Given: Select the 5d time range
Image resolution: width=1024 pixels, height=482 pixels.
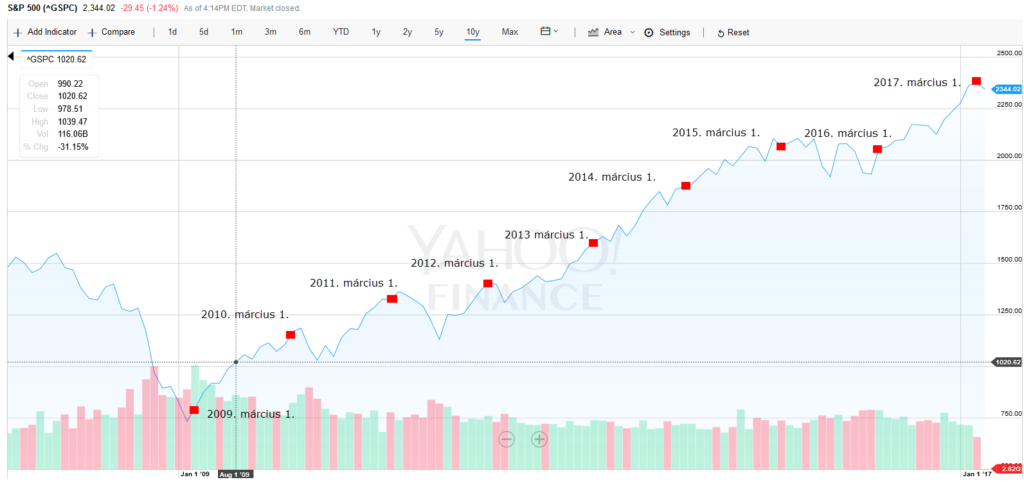Looking at the screenshot, I should pos(204,32).
